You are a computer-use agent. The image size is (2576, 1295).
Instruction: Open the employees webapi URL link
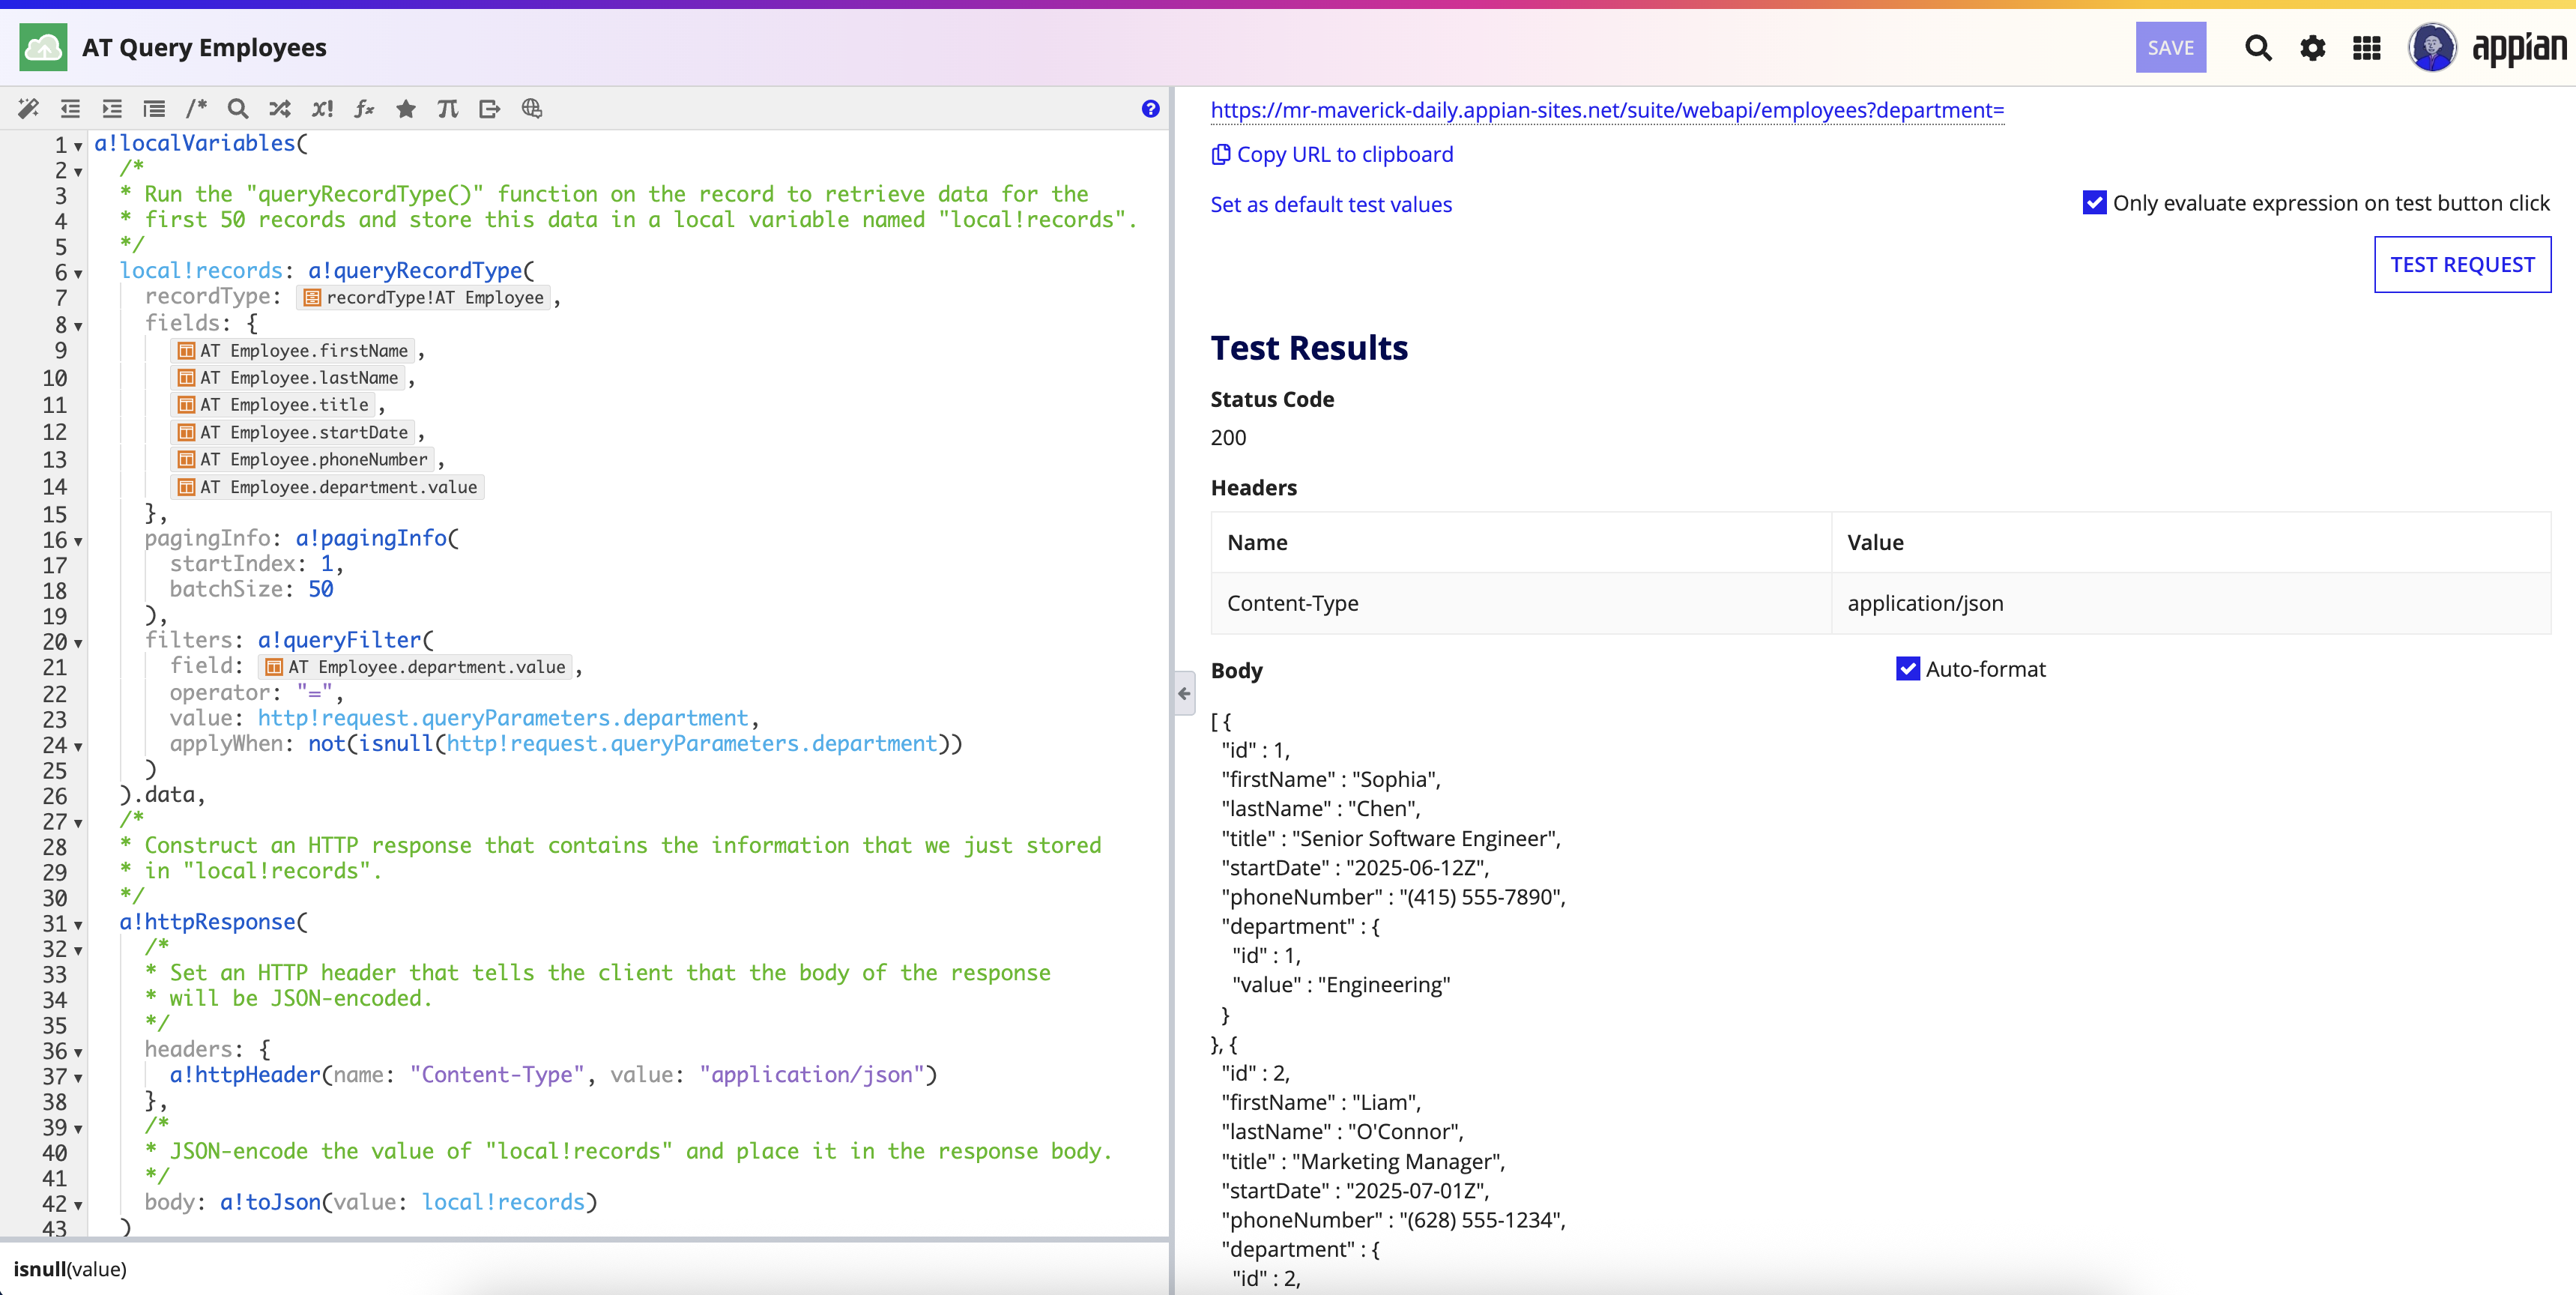[1607, 110]
